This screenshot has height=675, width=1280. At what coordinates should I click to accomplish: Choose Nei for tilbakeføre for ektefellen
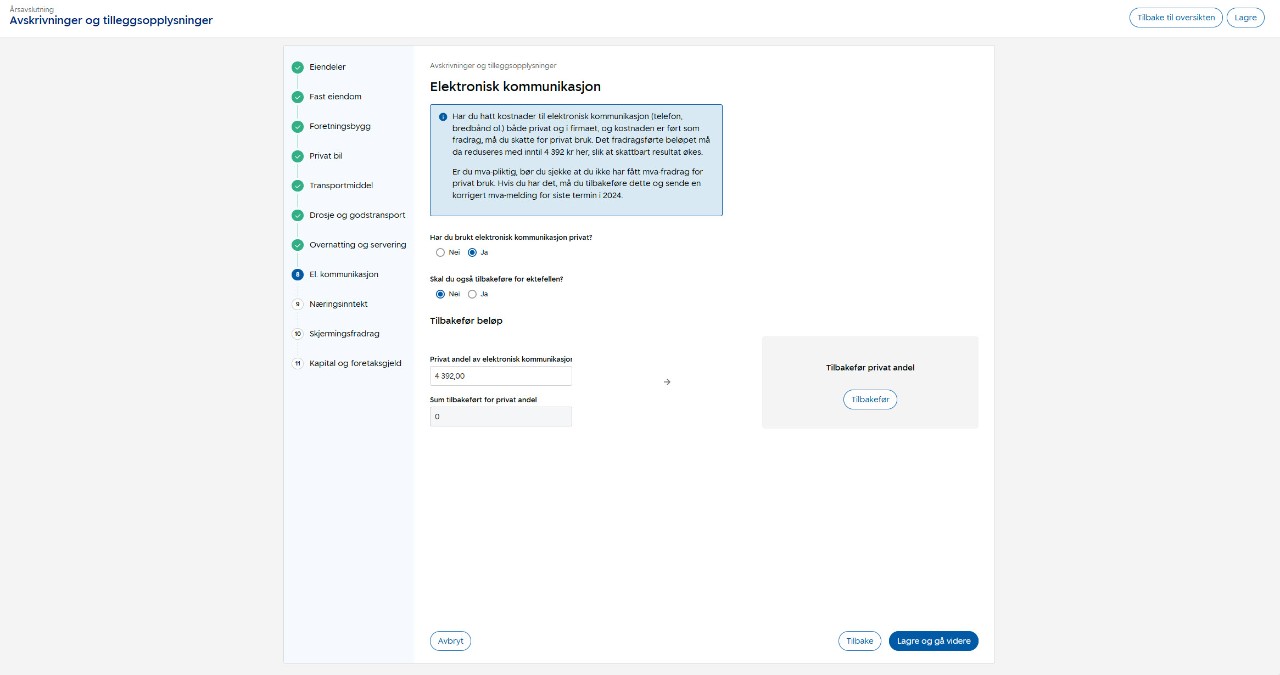click(x=440, y=294)
